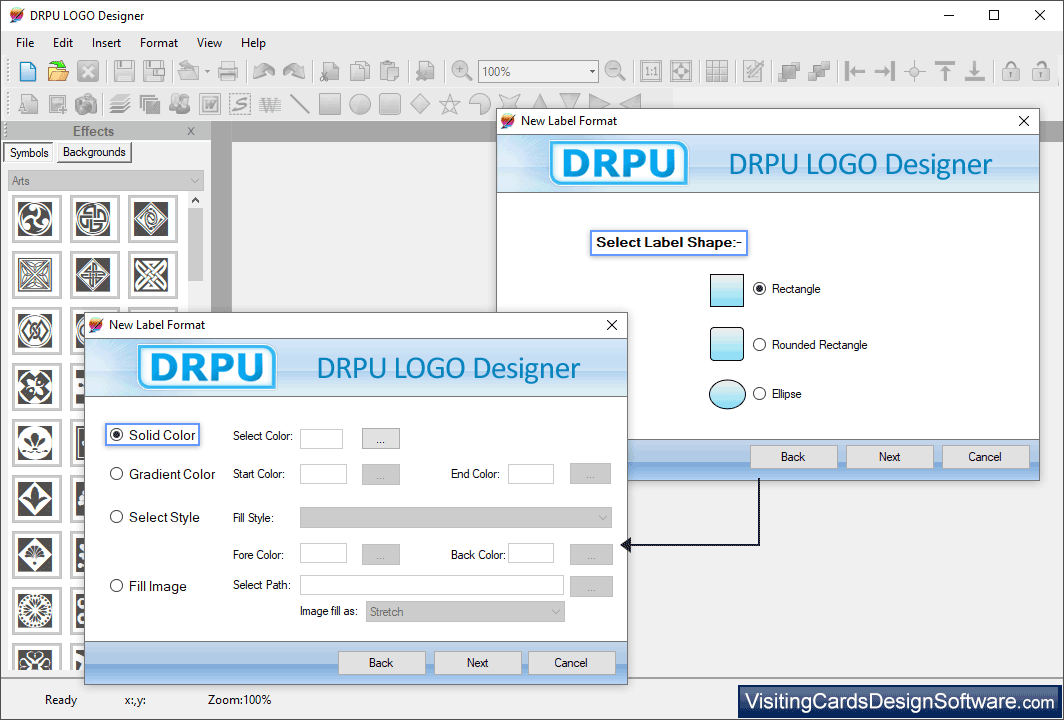This screenshot has width=1064, height=720.
Task: Switch to the Backgrounds tab
Action: 94,152
